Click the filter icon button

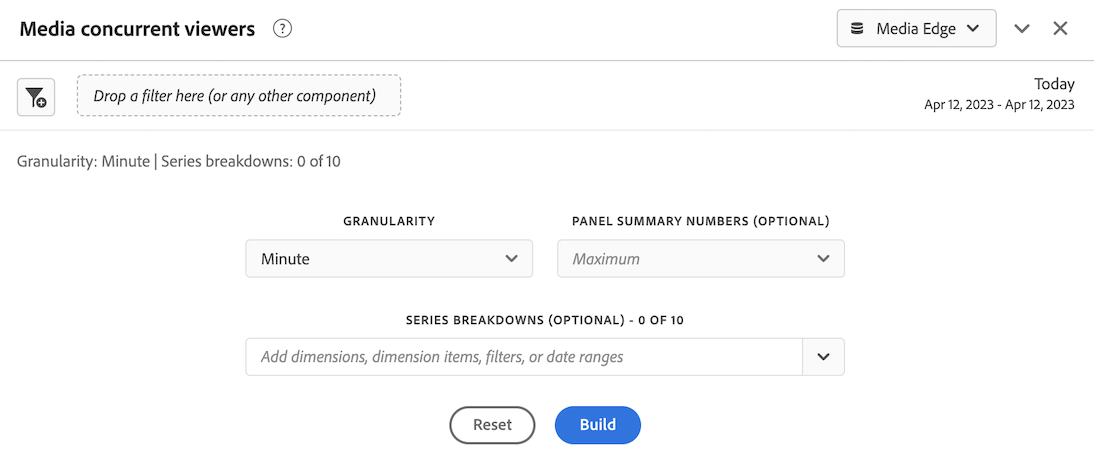click(x=36, y=97)
